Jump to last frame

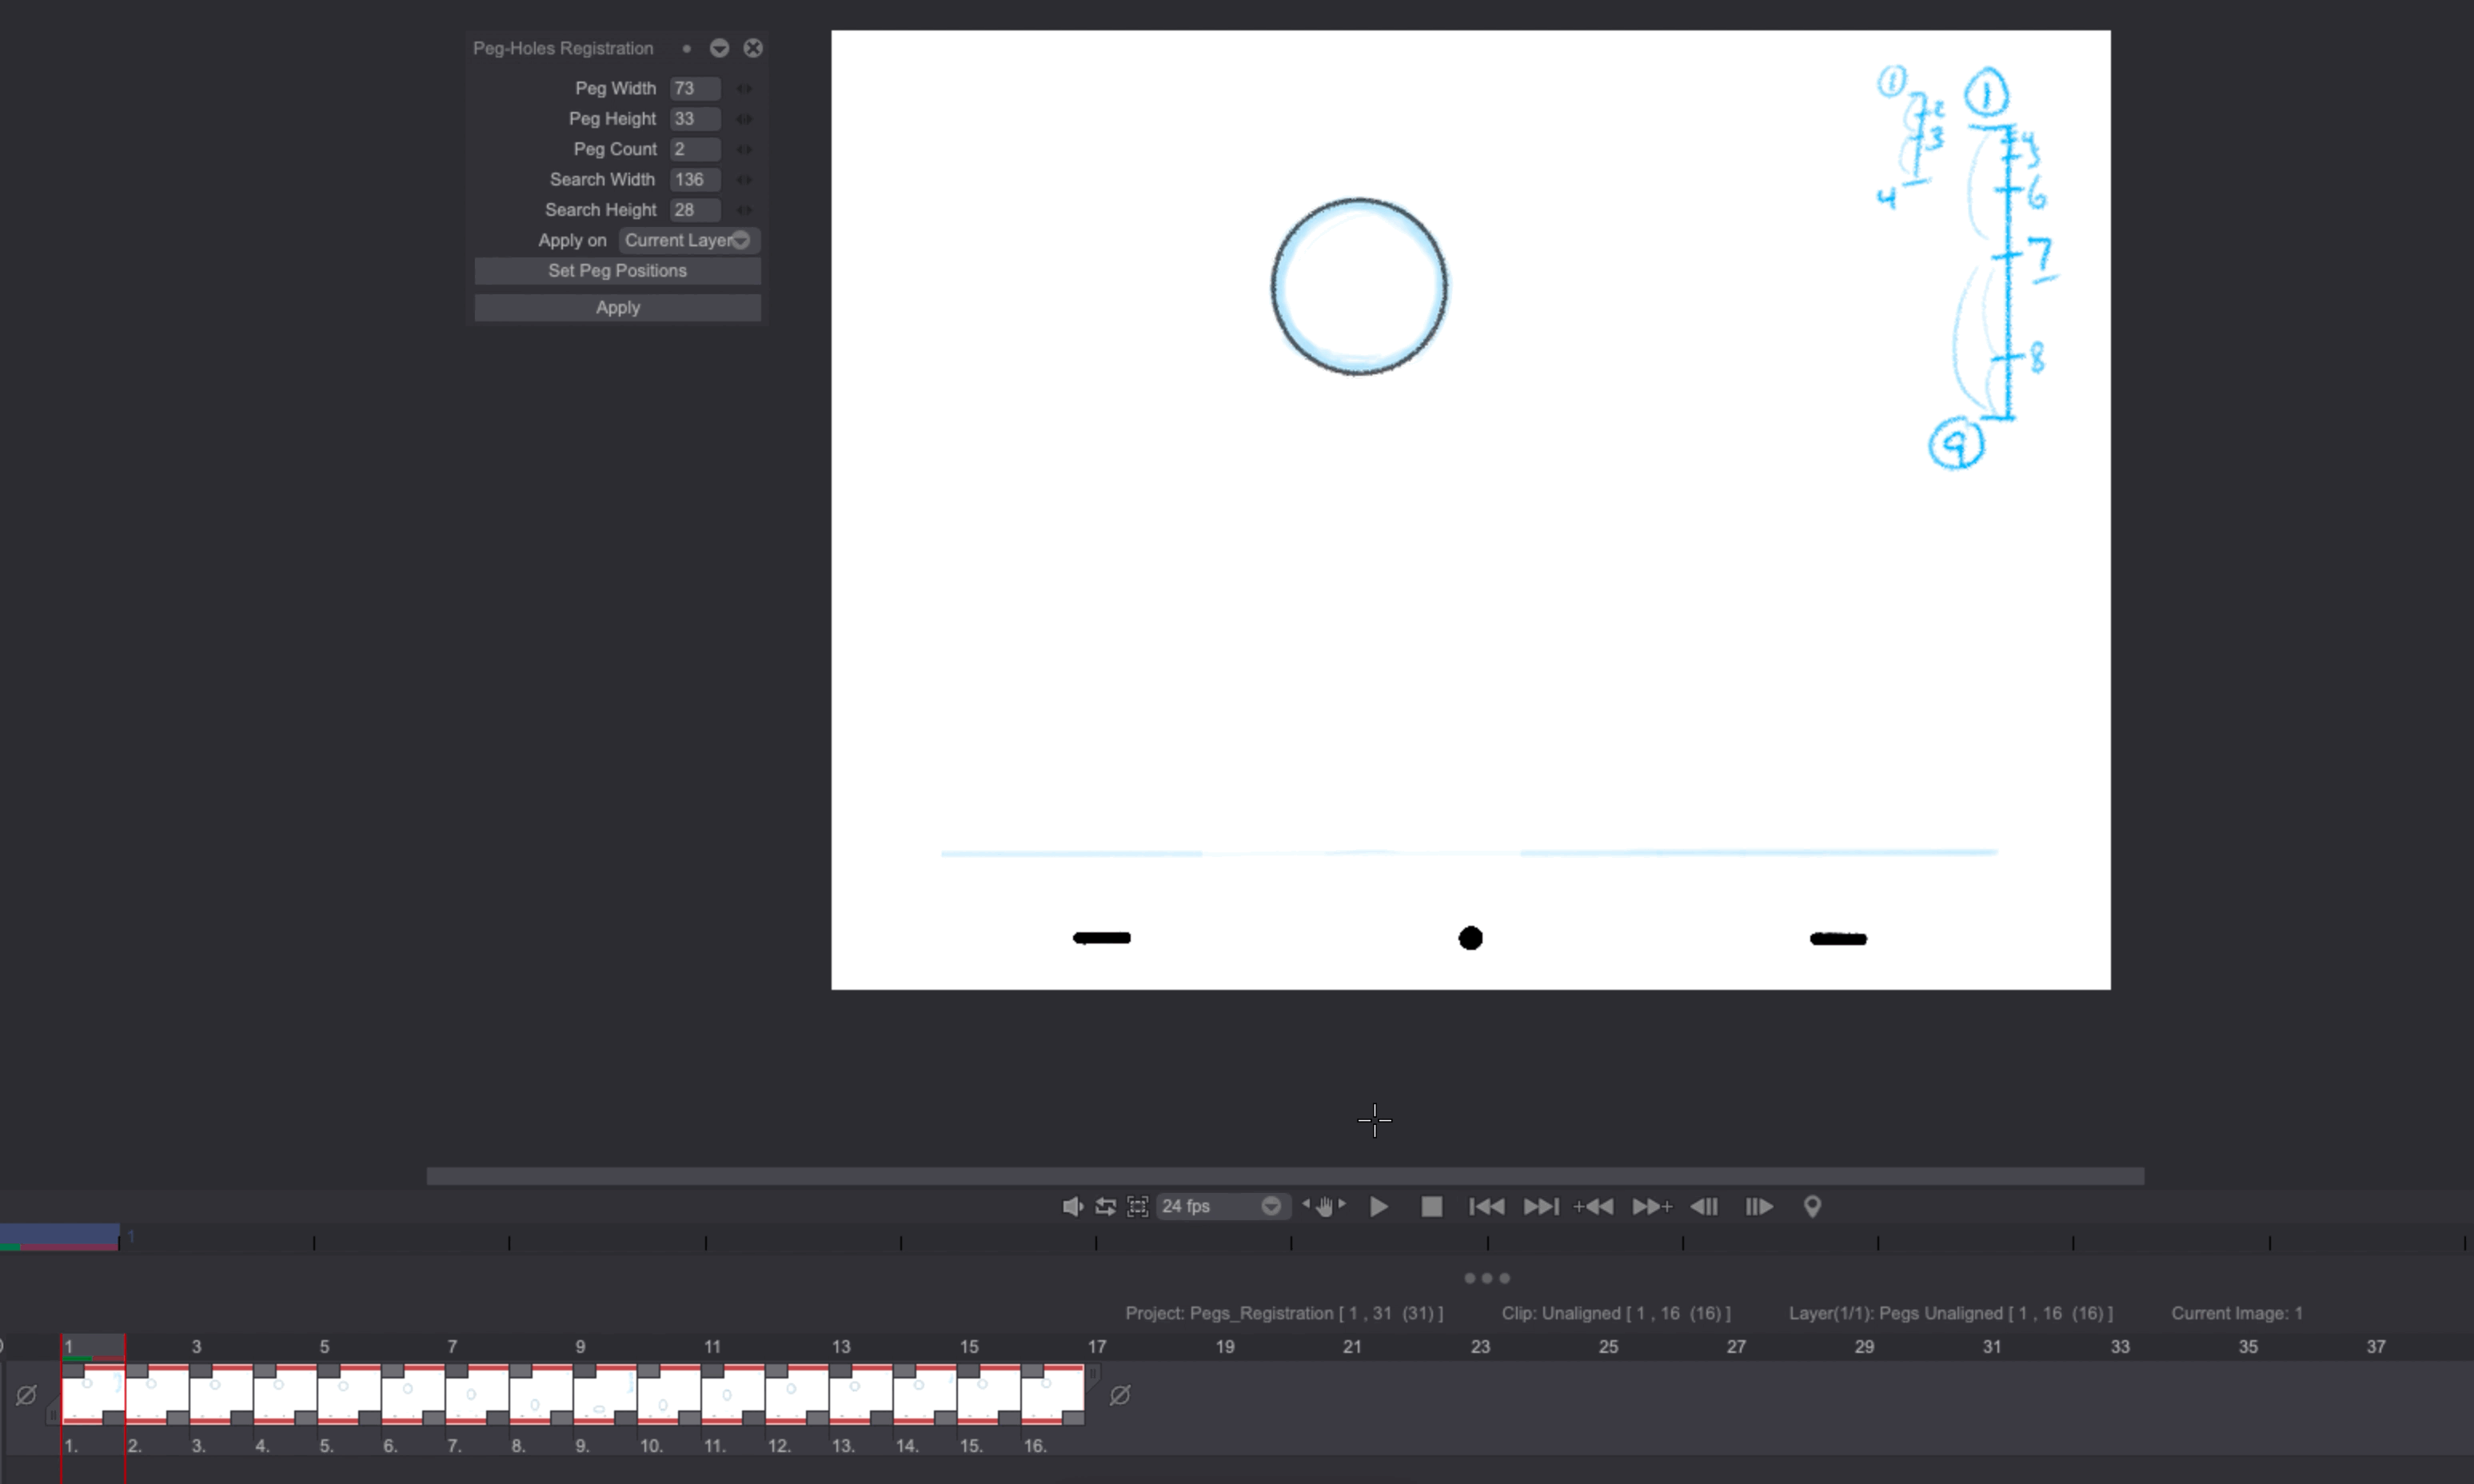(1541, 1206)
